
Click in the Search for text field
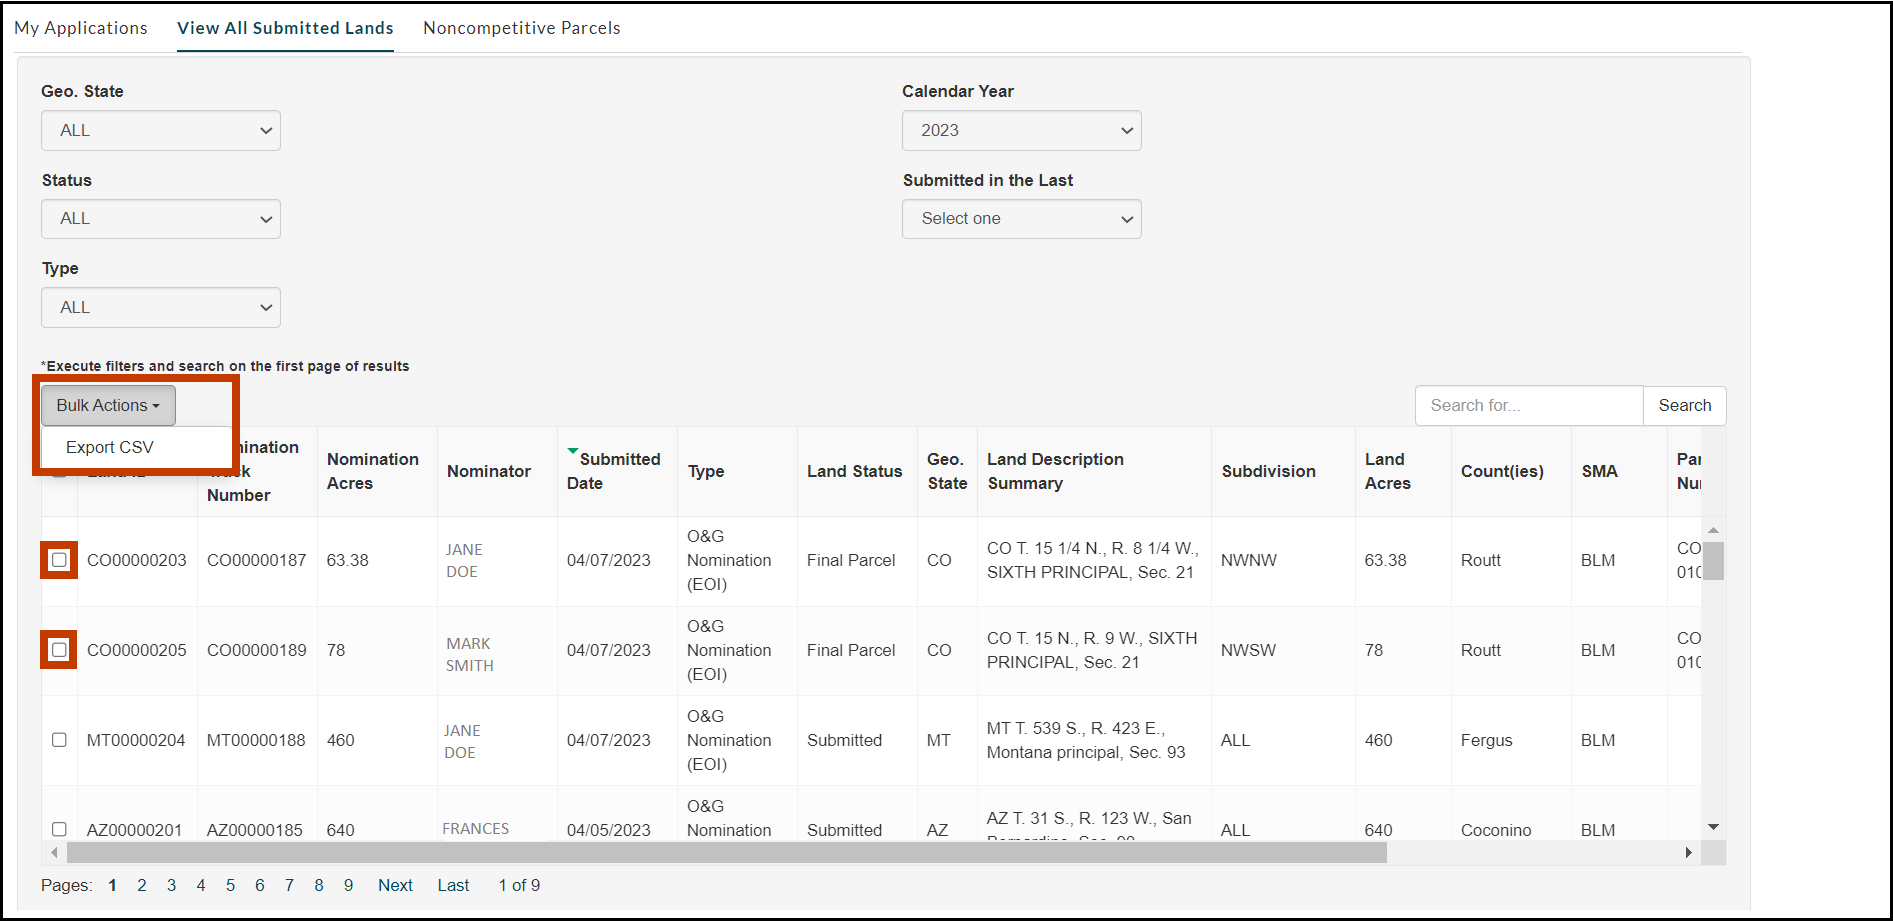1528,405
